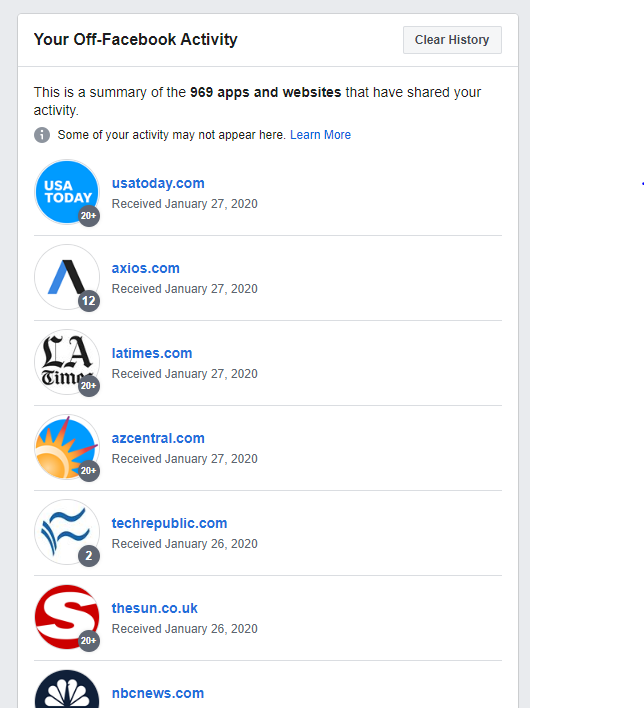Screen dimensions: 644x708
Task: Select 'Received January 26, 2020' under techrepublic.com
Action: [x=185, y=543]
